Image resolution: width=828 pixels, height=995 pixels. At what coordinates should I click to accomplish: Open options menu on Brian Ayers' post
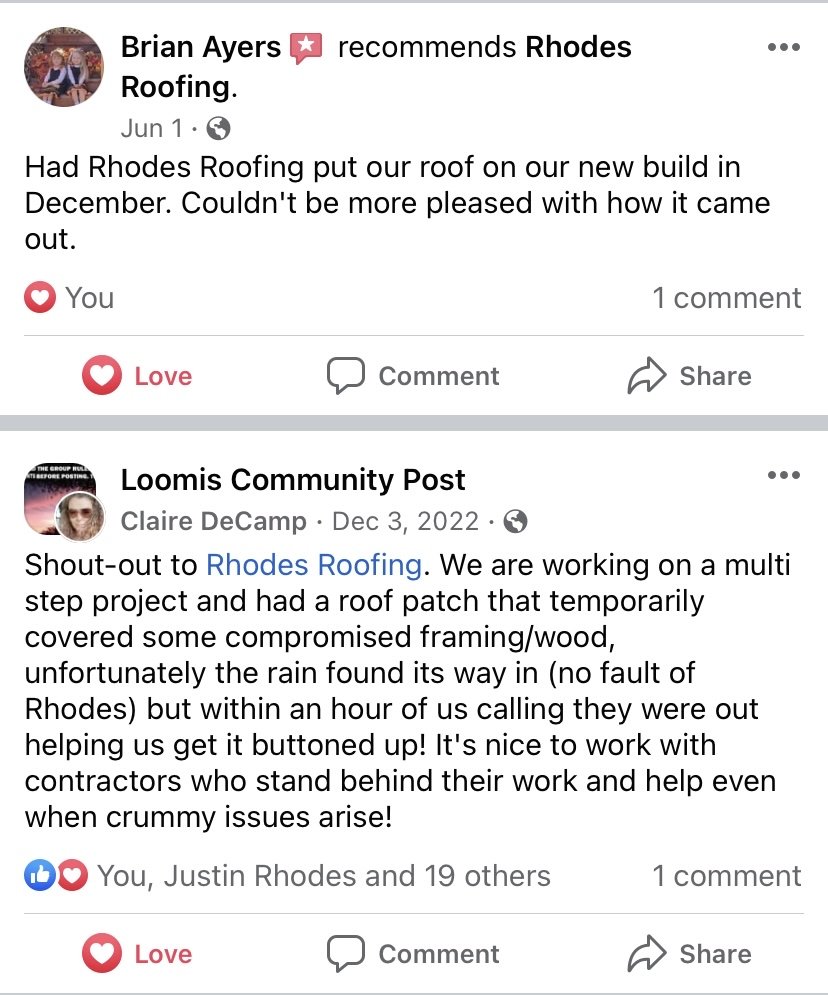(x=783, y=47)
